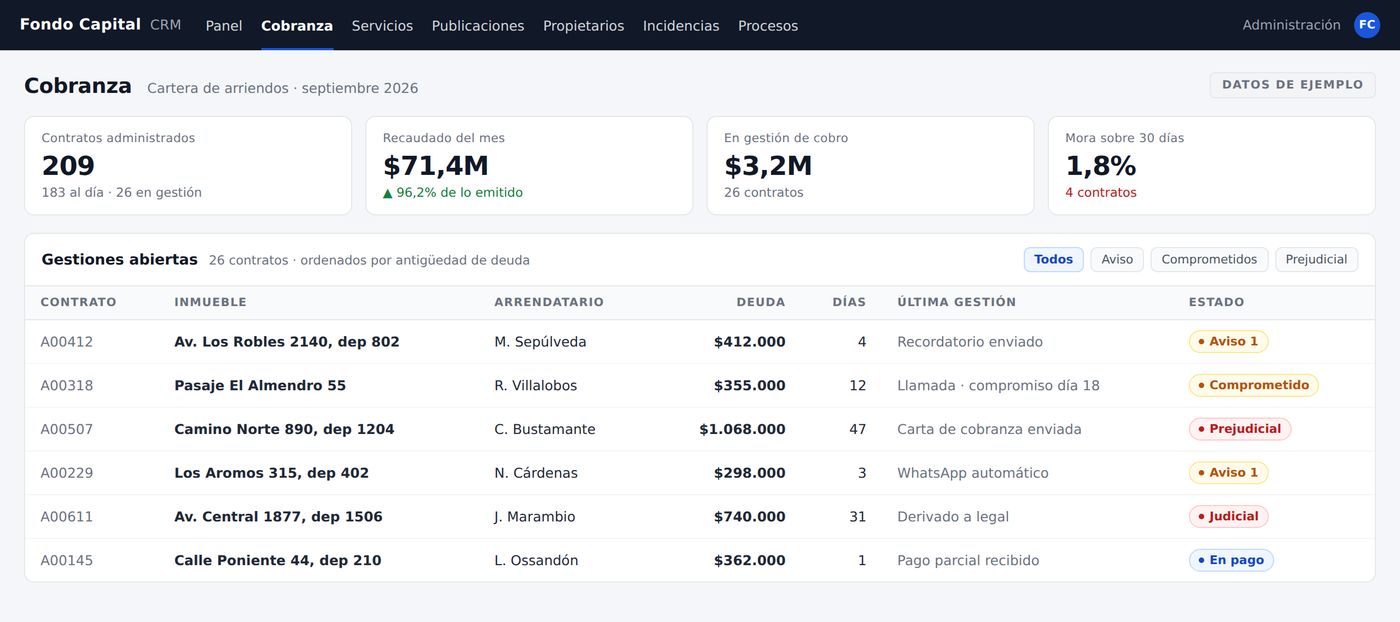Click tenant R. Villalobos
Image resolution: width=1400 pixels, height=622 pixels.
pos(535,386)
